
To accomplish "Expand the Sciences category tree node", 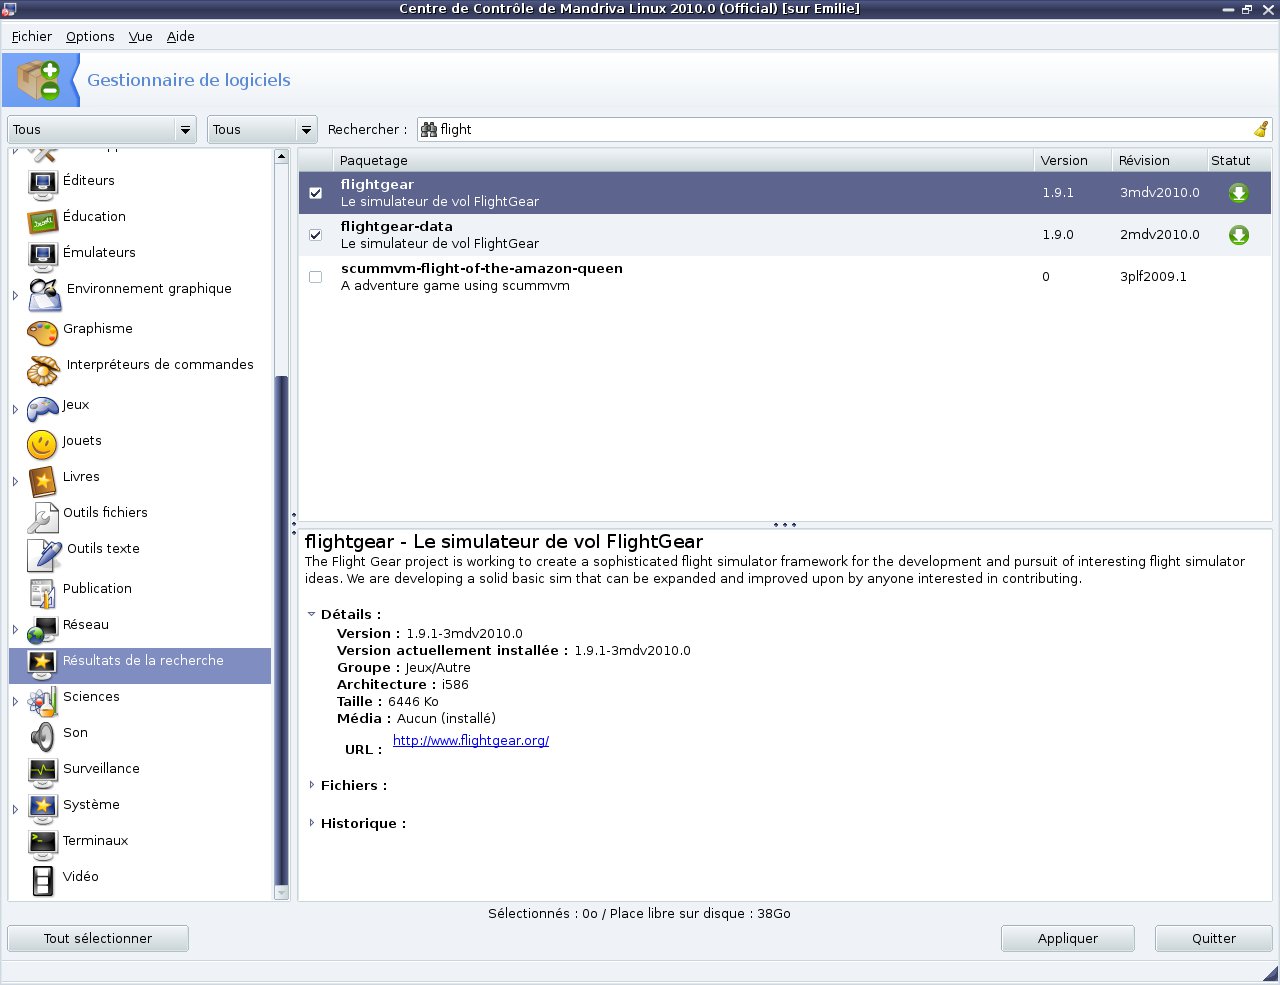I will [15, 701].
